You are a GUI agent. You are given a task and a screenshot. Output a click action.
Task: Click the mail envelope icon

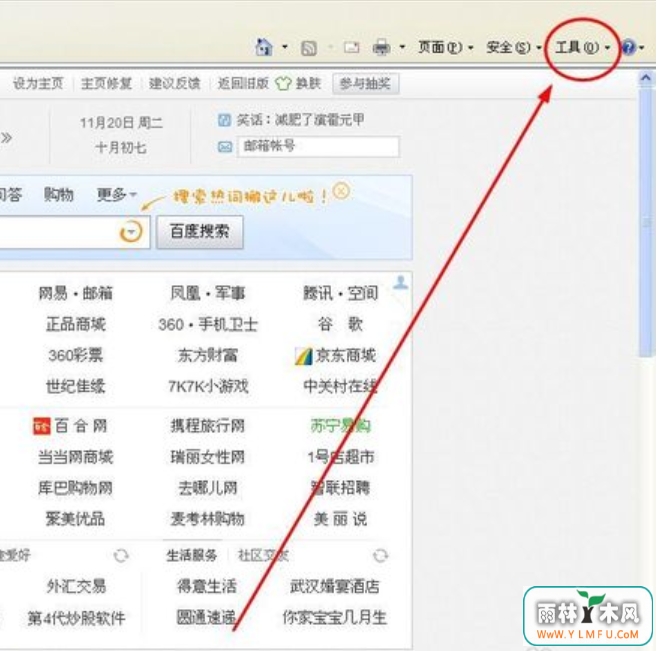[x=225, y=147]
